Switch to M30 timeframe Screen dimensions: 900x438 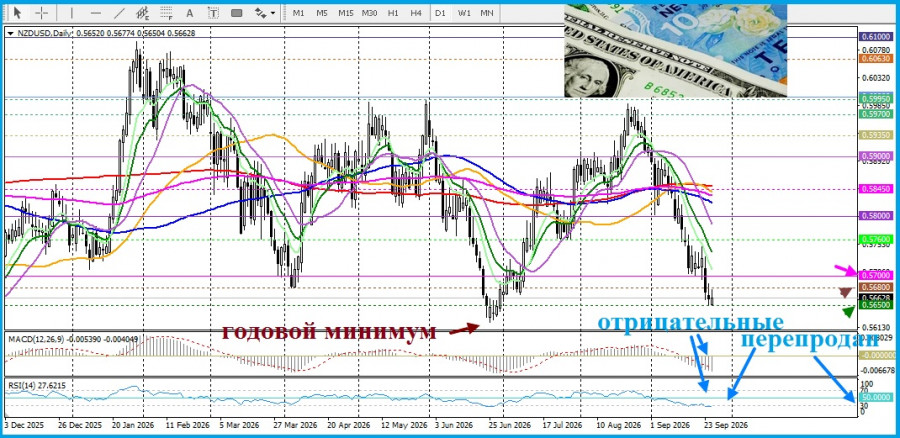tap(370, 13)
